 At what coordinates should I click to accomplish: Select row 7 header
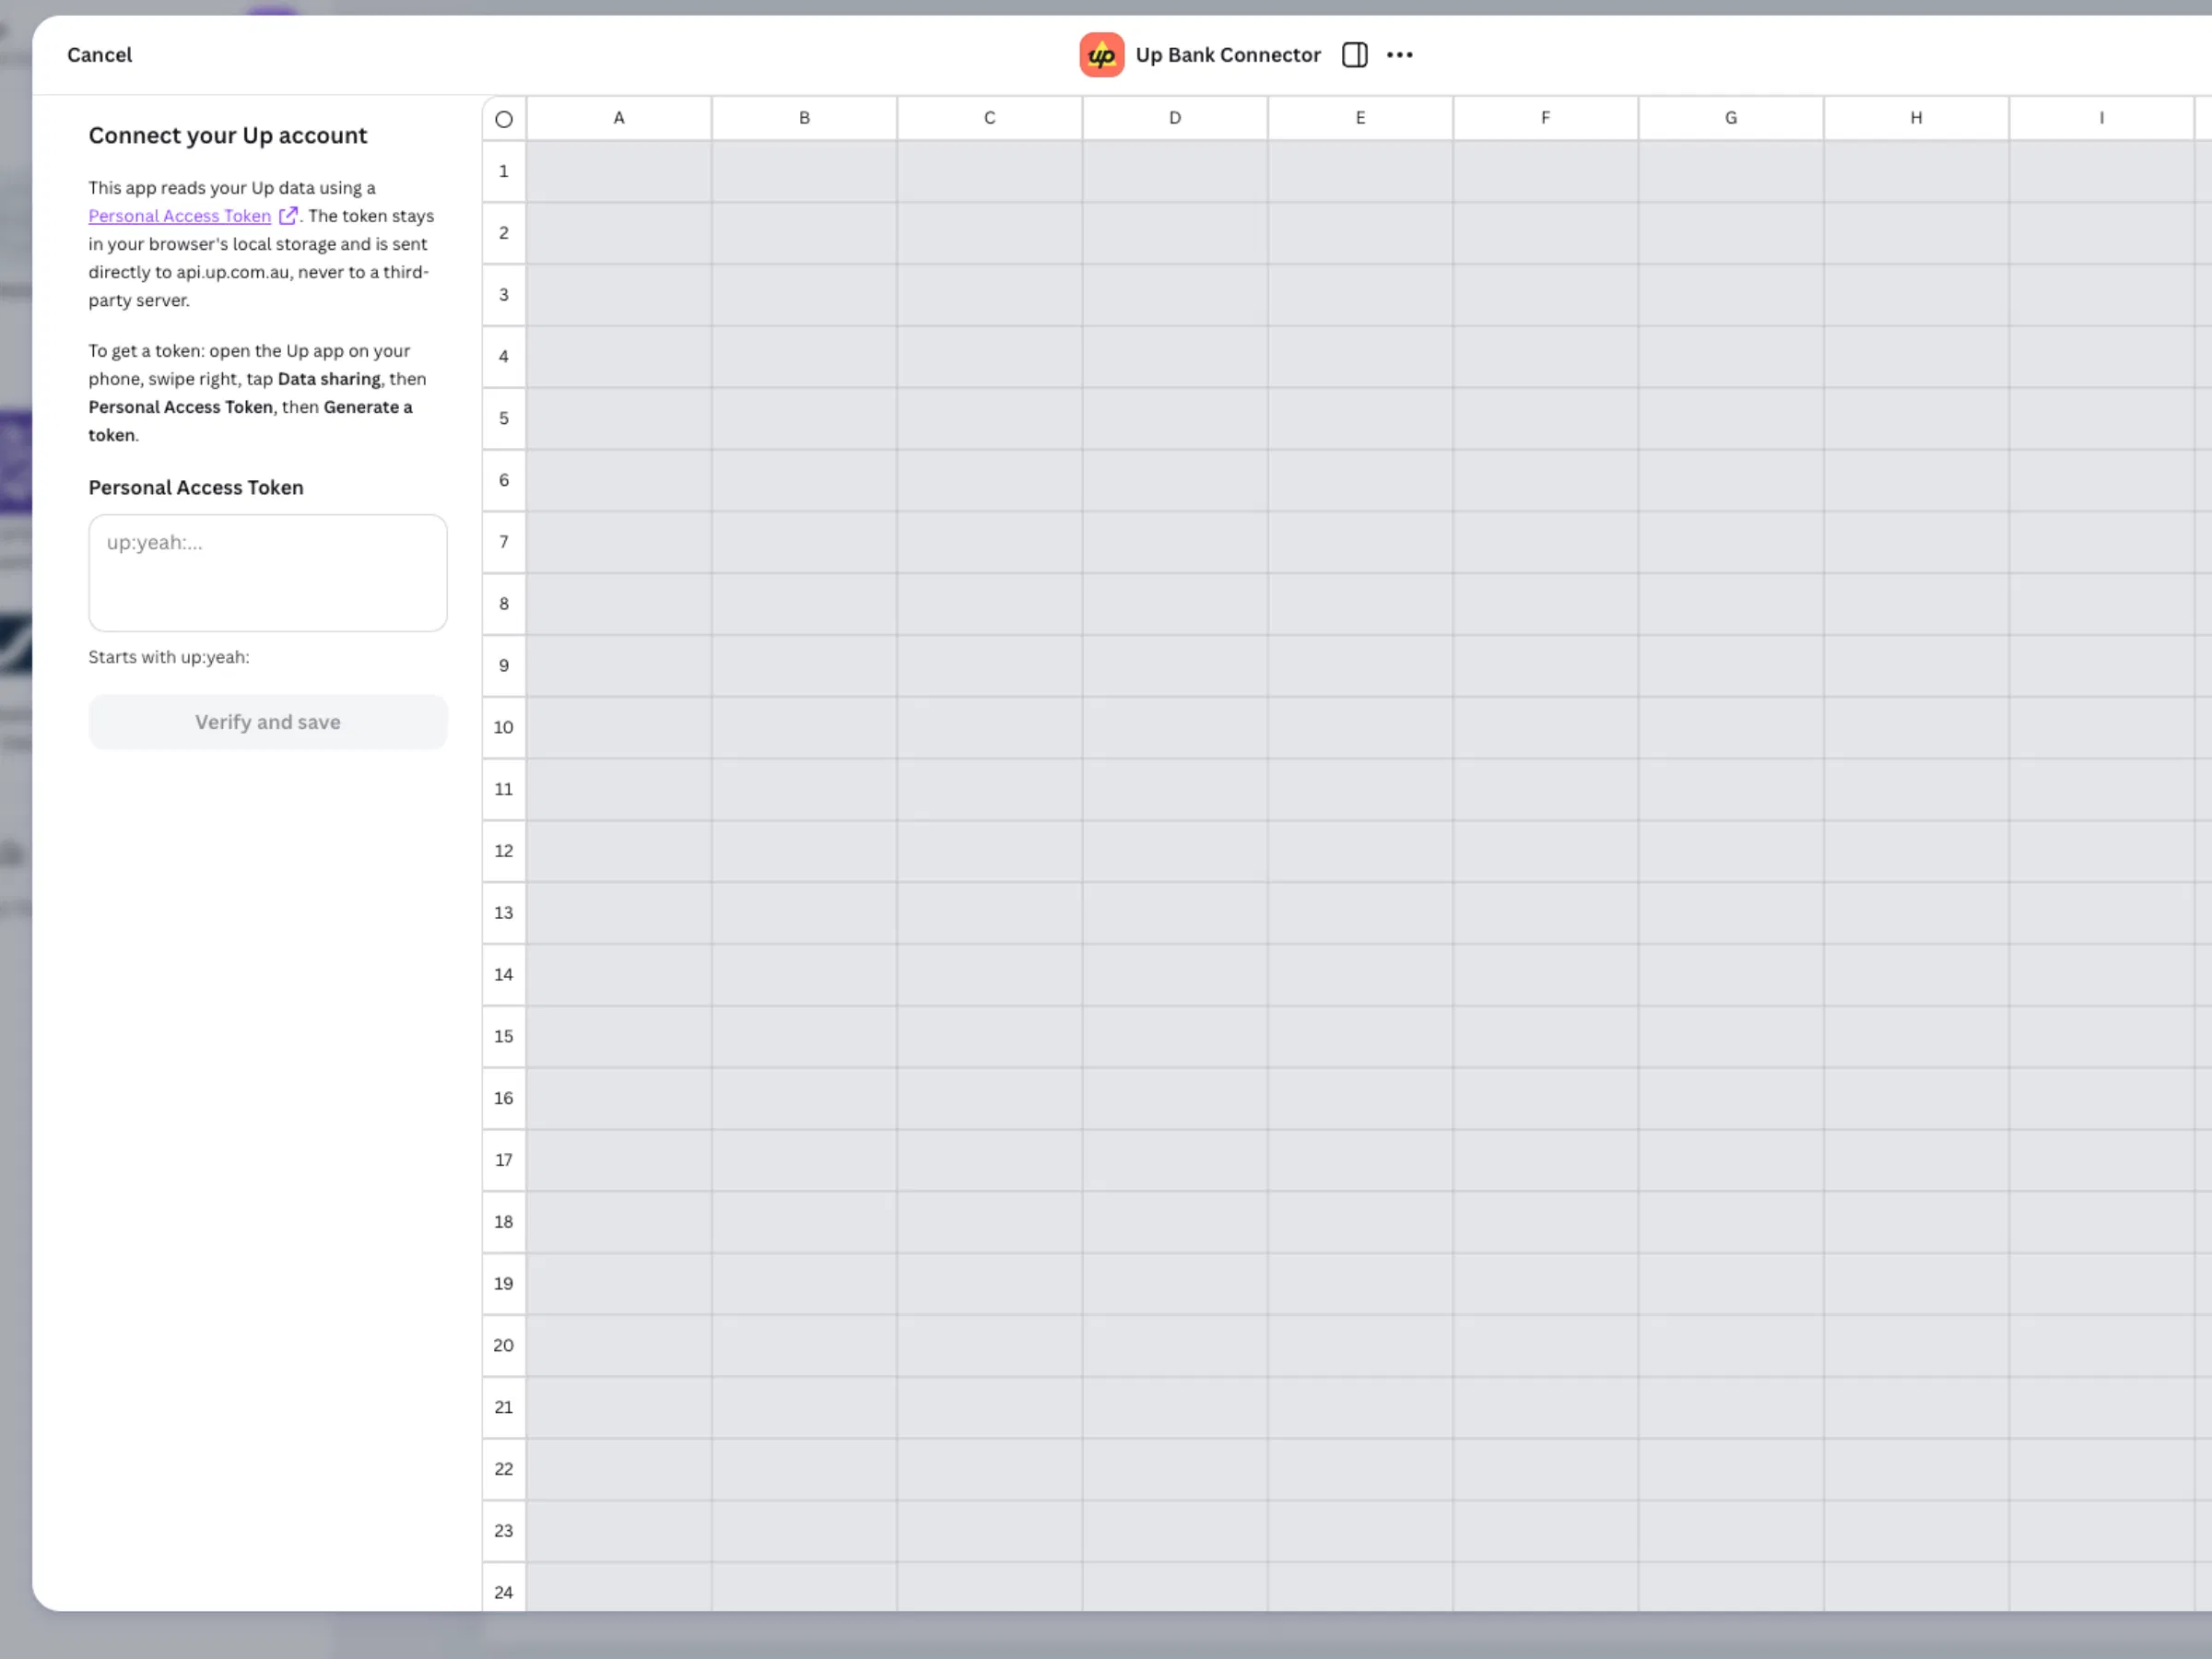click(x=504, y=542)
